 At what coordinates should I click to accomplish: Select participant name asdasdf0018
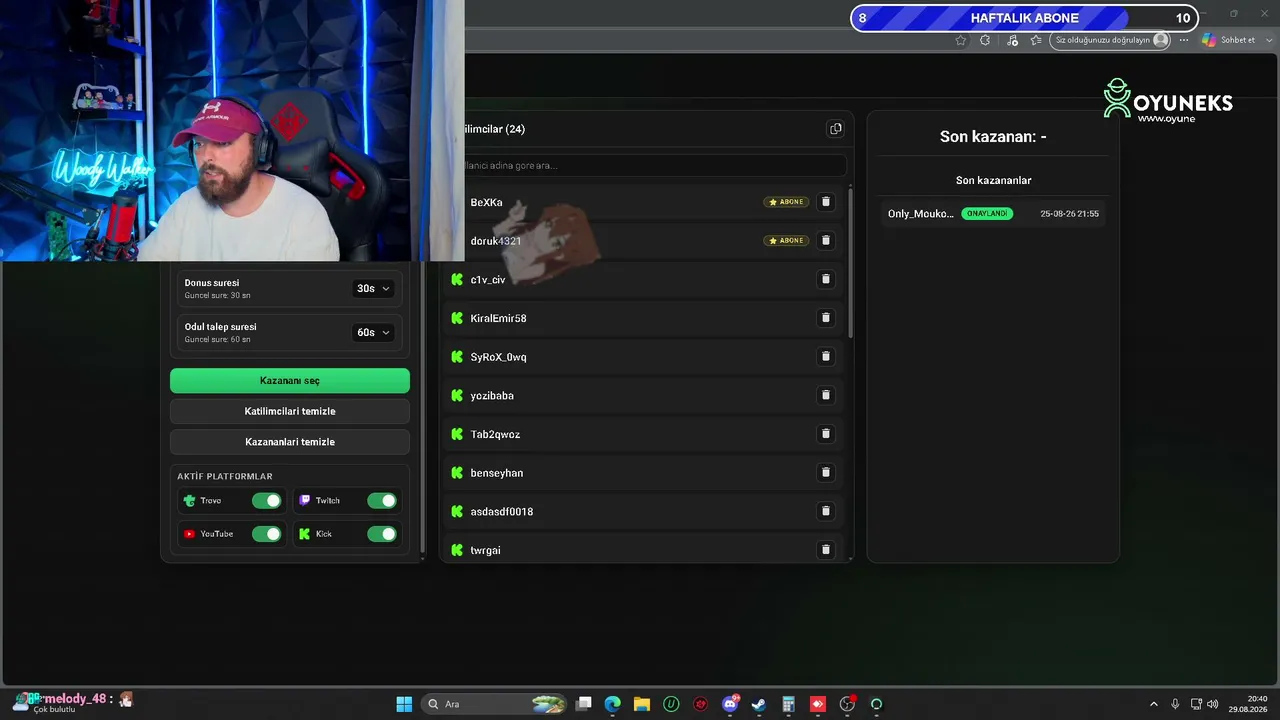click(x=502, y=512)
